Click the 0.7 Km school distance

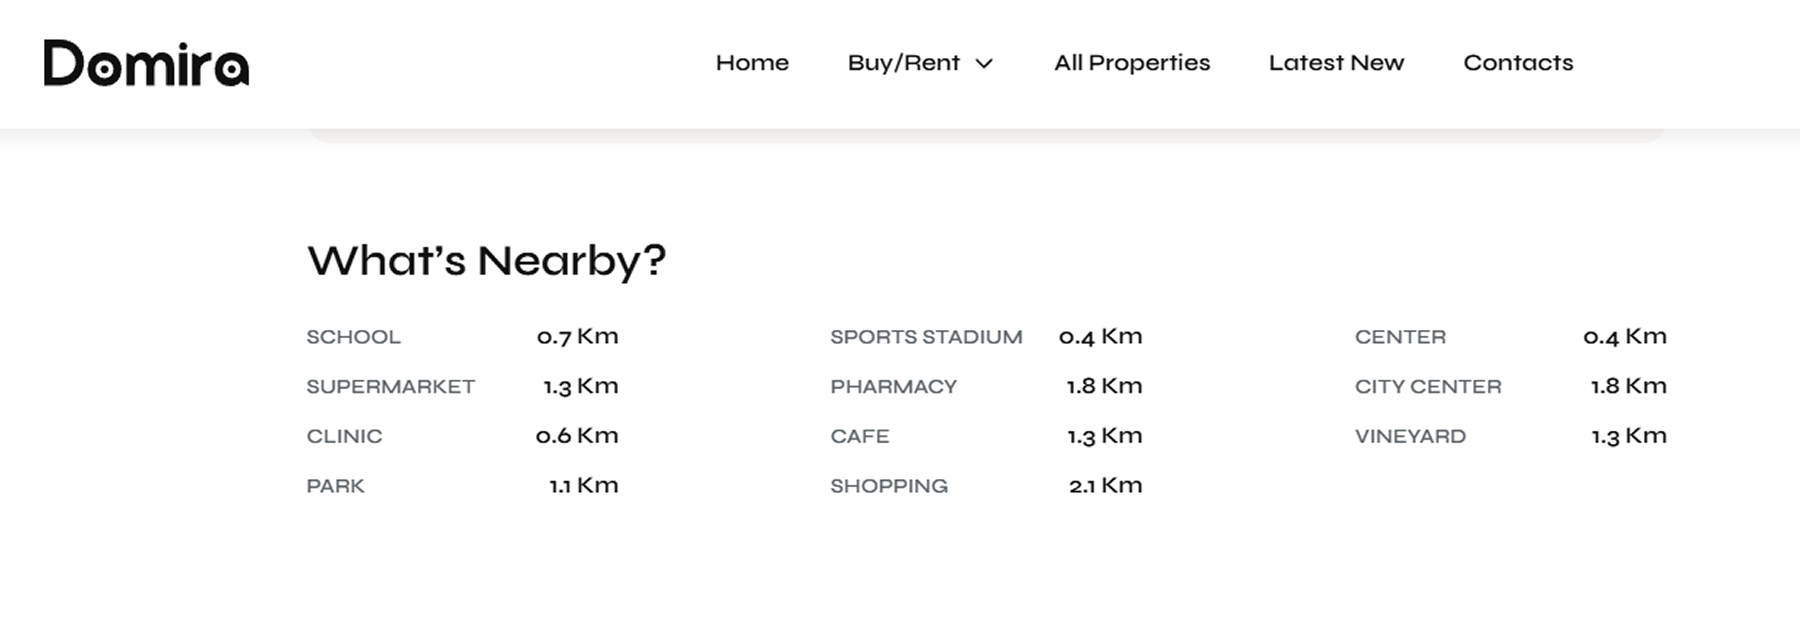coord(577,337)
